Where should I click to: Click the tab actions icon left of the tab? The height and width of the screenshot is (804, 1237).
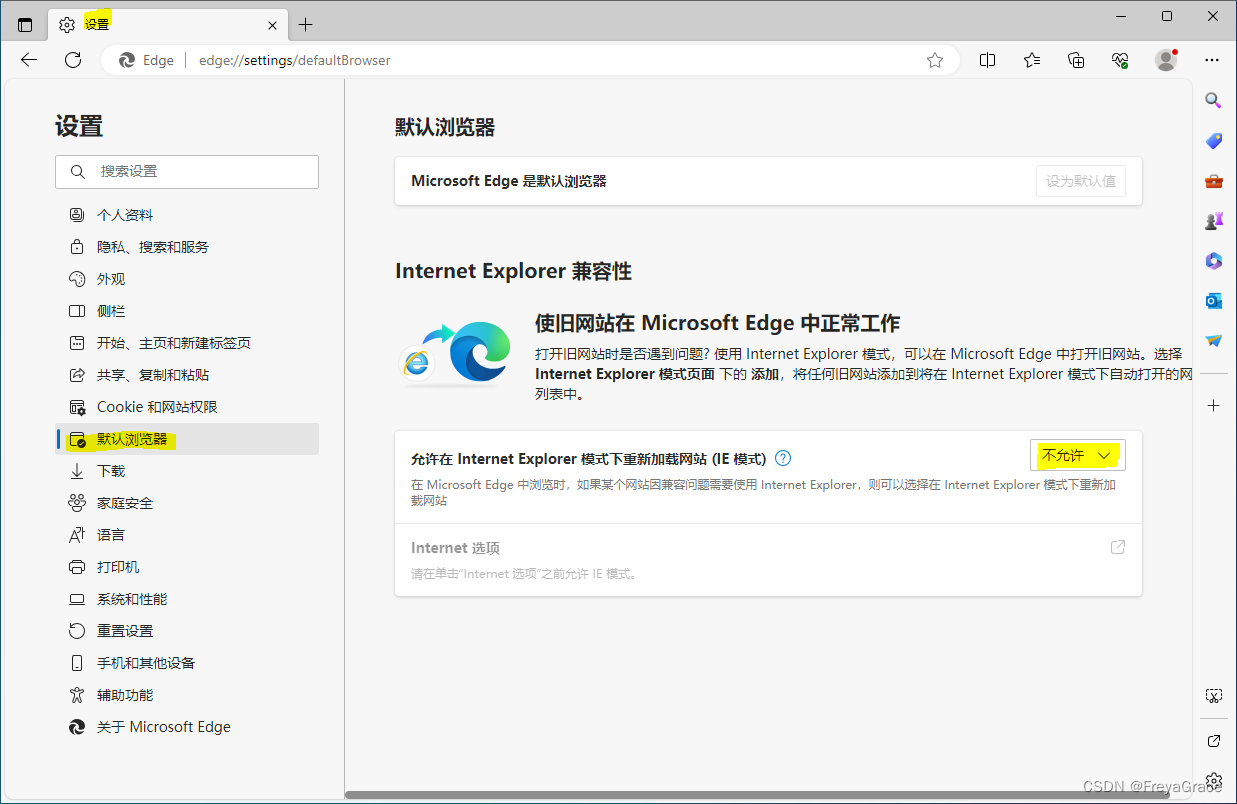coord(25,24)
